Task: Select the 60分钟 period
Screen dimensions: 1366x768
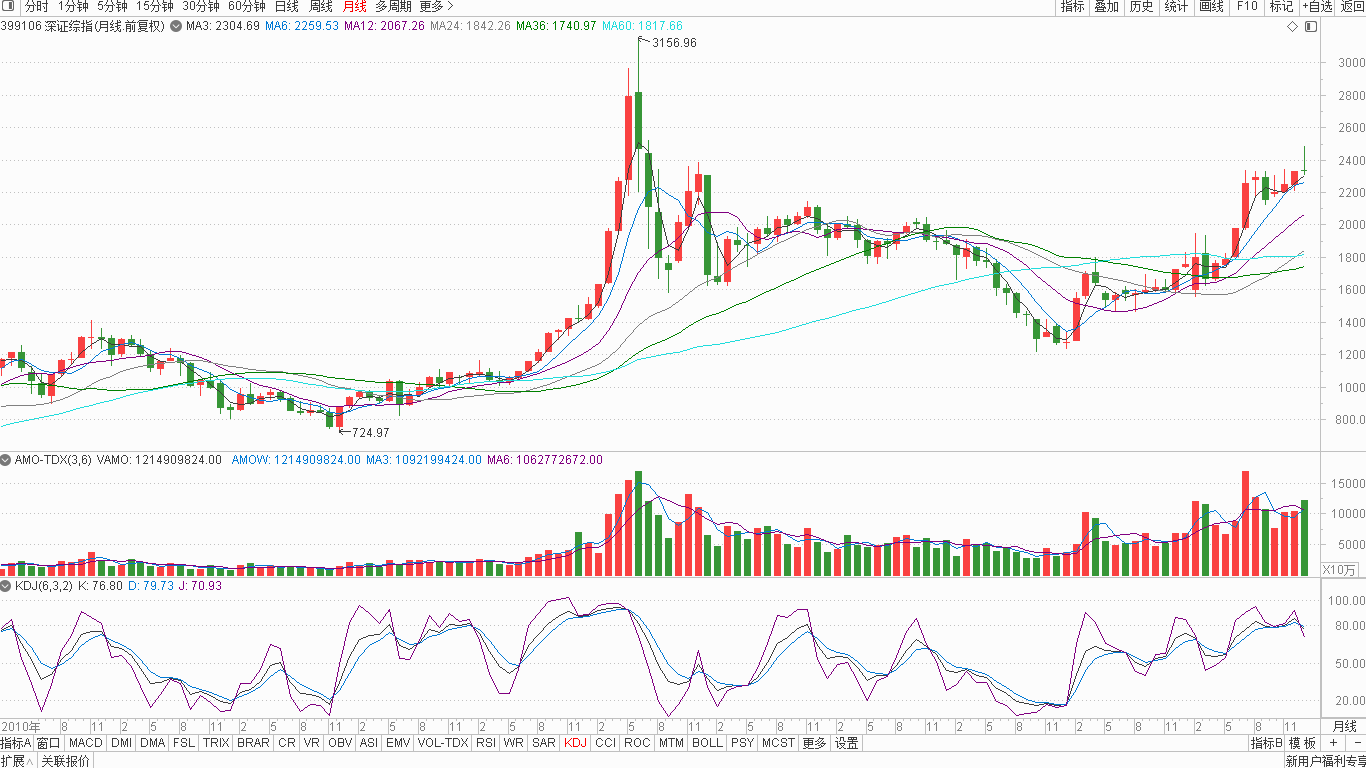Action: 247,6
